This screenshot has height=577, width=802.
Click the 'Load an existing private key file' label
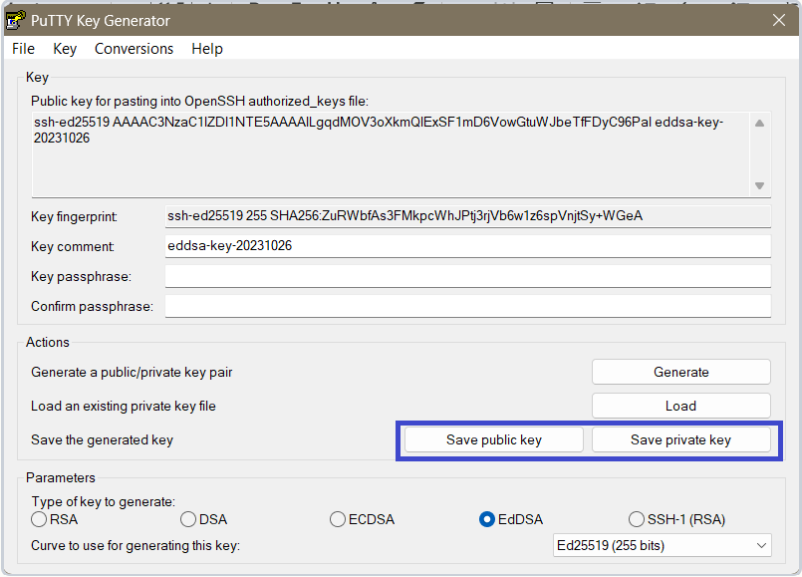[x=123, y=406]
